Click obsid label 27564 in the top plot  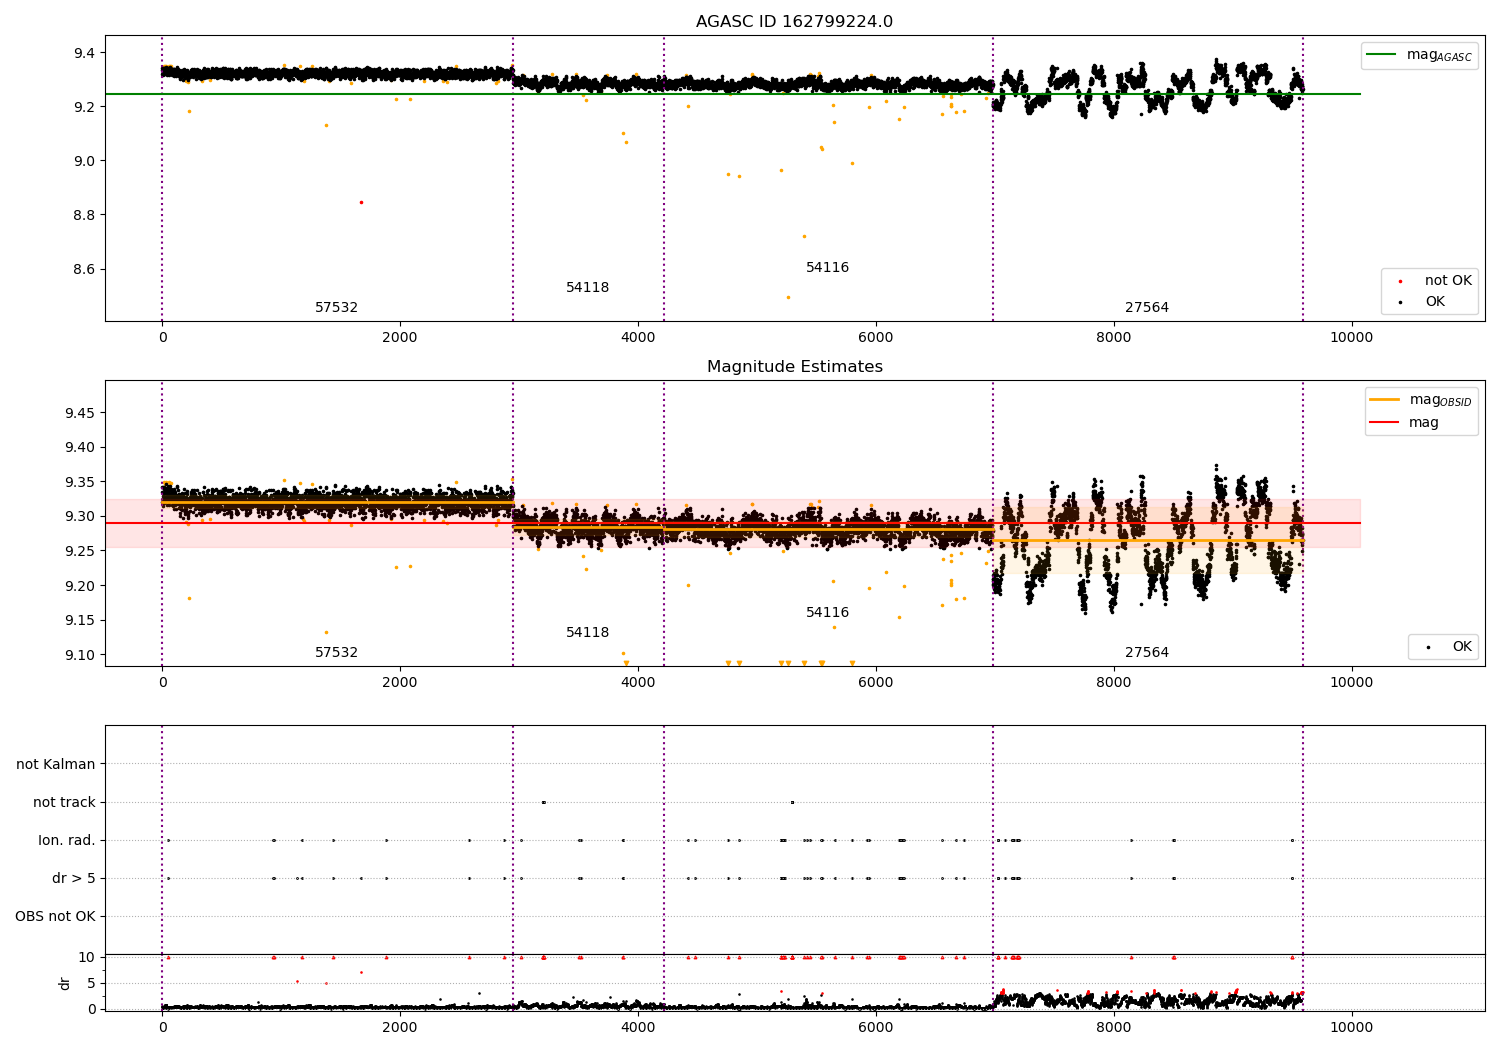(1146, 308)
